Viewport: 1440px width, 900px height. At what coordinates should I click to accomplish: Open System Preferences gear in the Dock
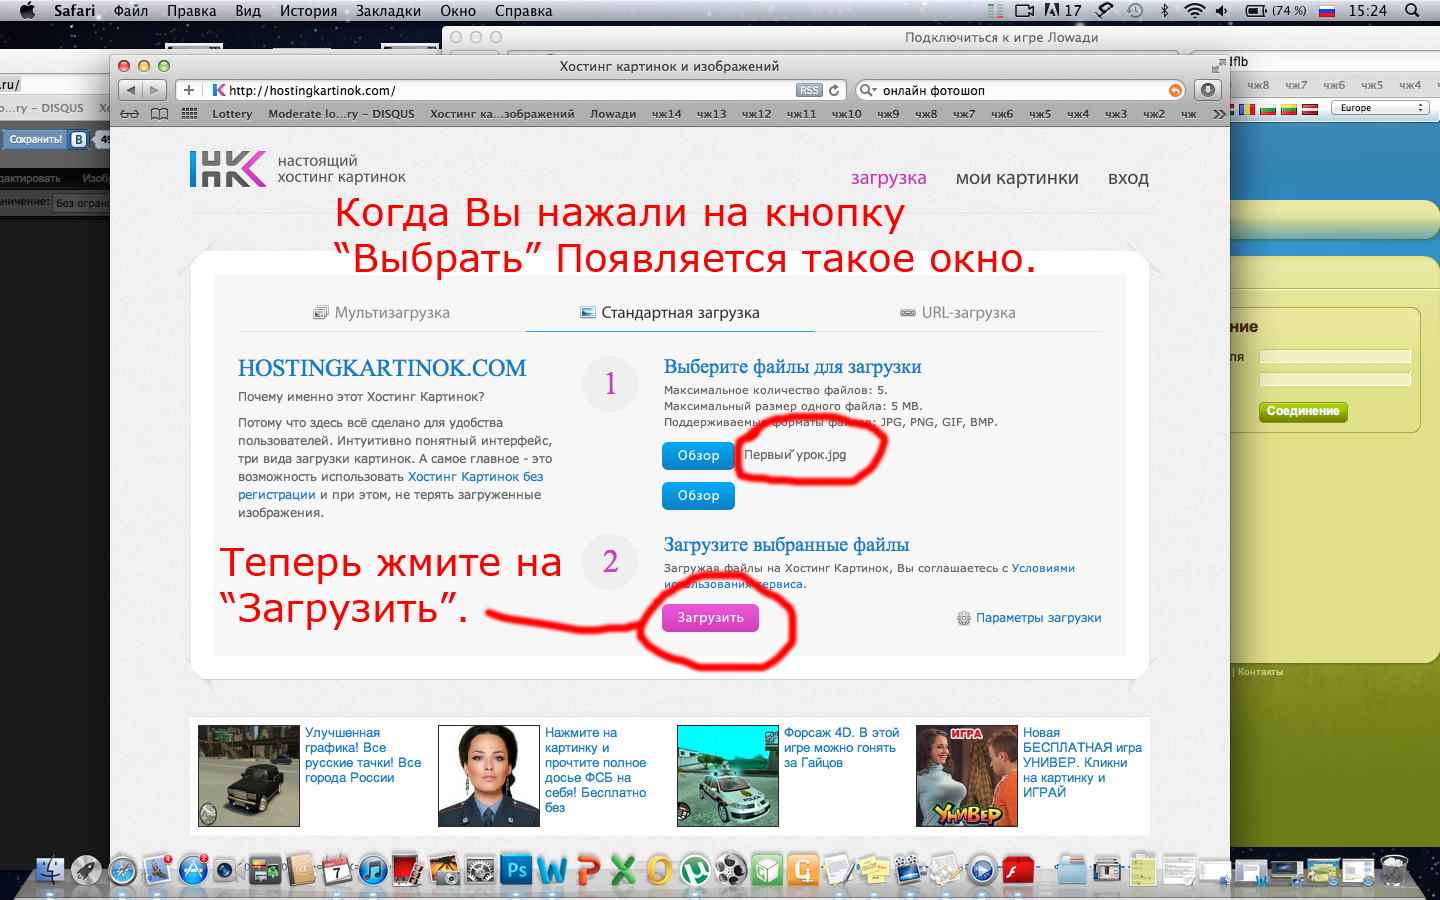tap(480, 871)
